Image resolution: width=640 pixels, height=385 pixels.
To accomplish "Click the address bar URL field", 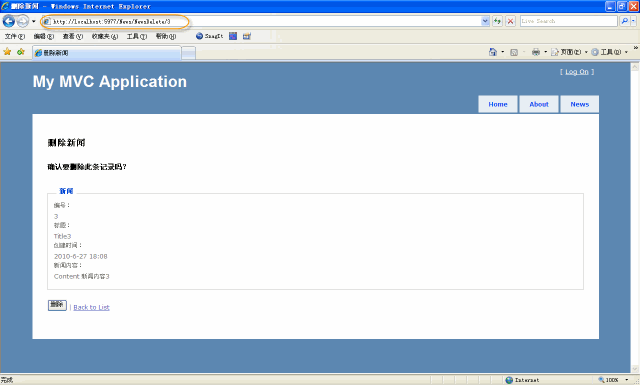I will click(261, 21).
